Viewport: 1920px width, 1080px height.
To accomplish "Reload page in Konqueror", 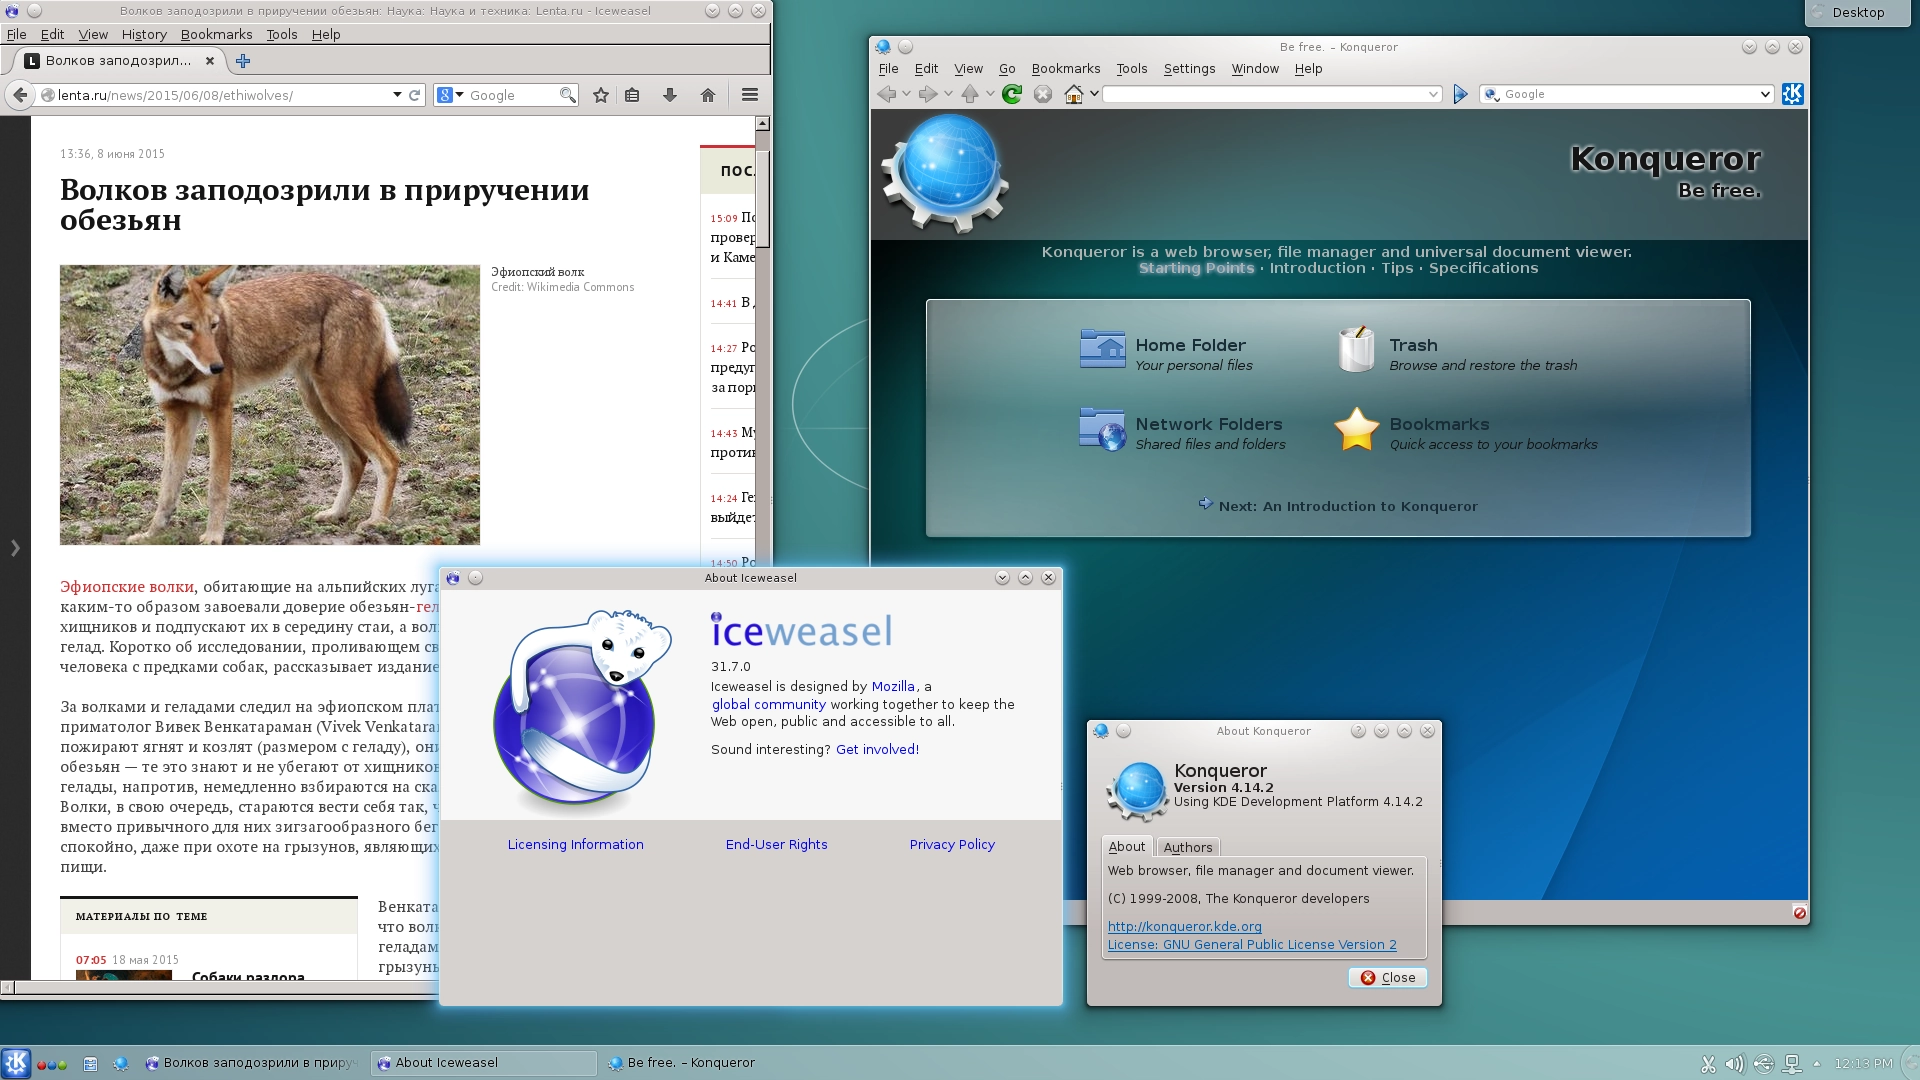I will tap(1012, 94).
